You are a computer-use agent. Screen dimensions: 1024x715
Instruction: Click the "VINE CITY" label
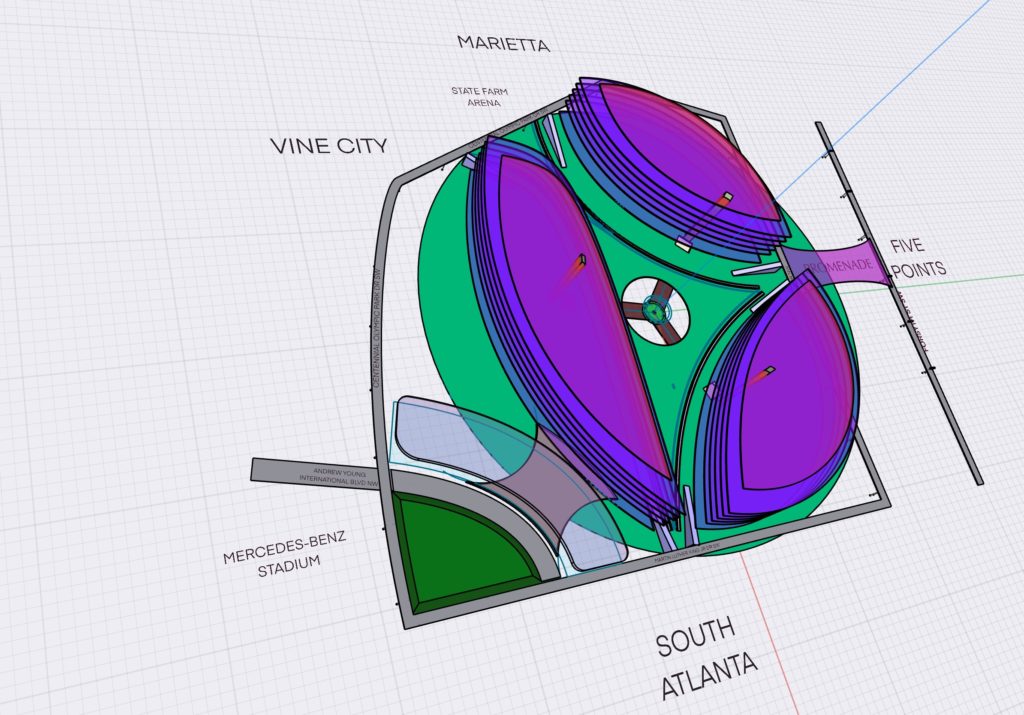coord(328,146)
